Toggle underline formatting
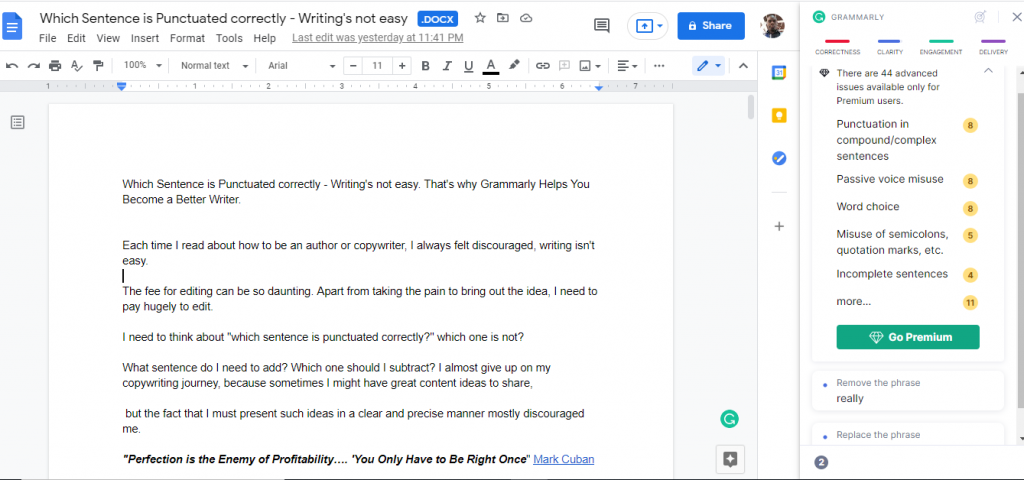 pos(468,65)
